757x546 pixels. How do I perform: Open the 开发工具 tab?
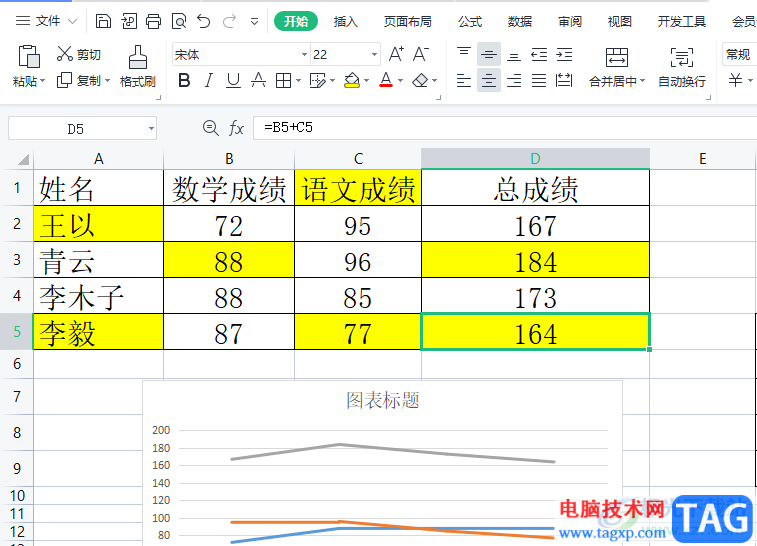click(682, 21)
